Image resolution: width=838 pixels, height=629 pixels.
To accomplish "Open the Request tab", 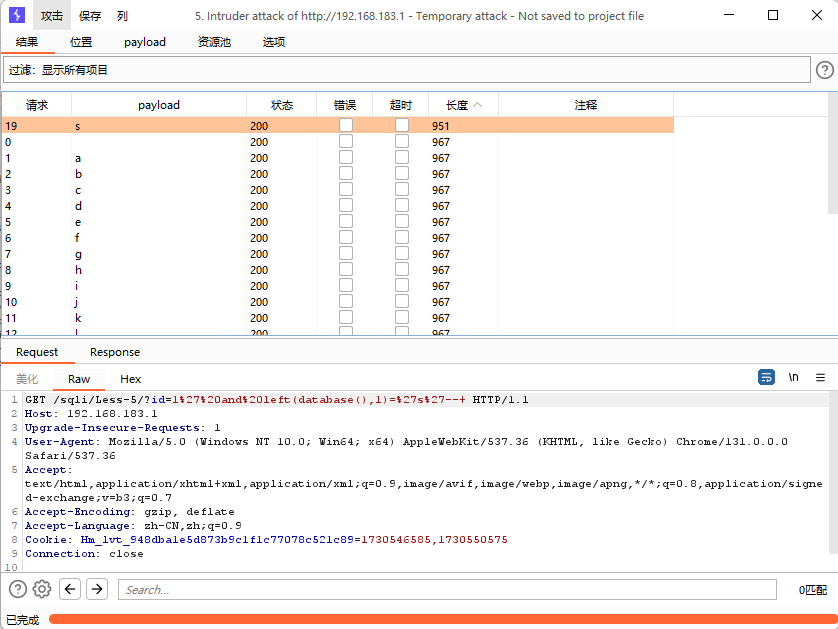I will tap(37, 352).
